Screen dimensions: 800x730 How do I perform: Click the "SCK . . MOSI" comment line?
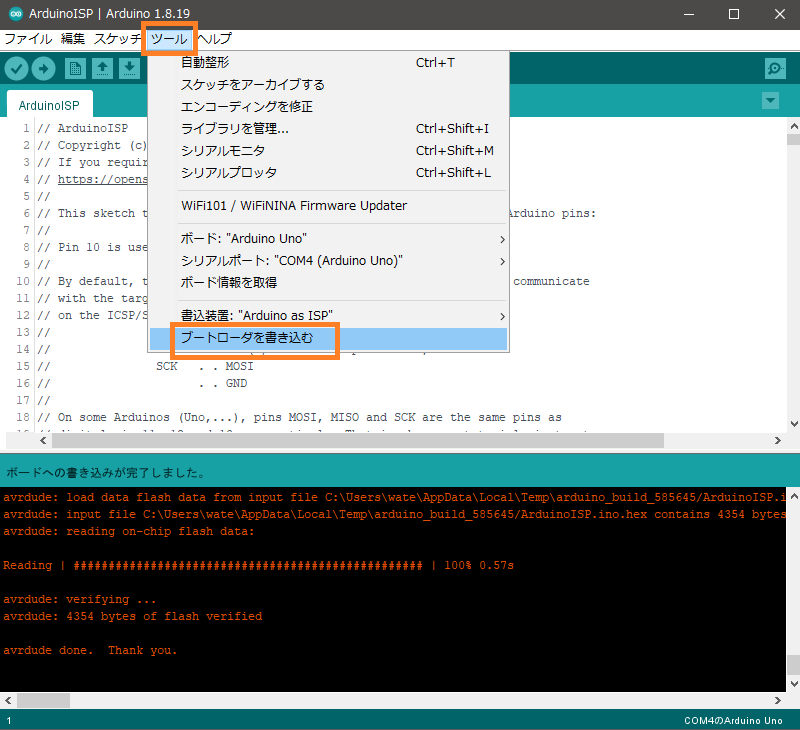click(x=205, y=366)
